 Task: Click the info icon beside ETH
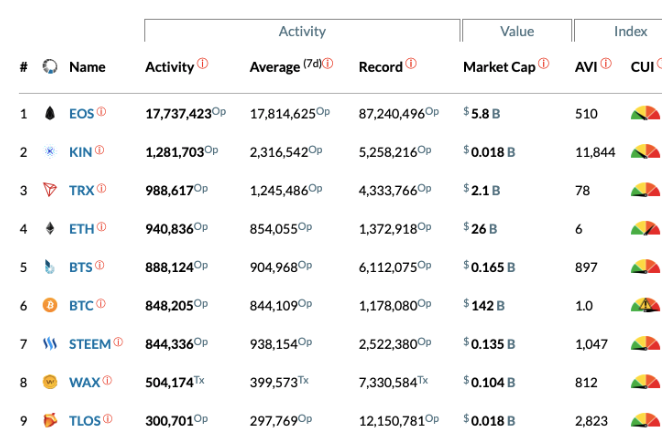[101, 227]
